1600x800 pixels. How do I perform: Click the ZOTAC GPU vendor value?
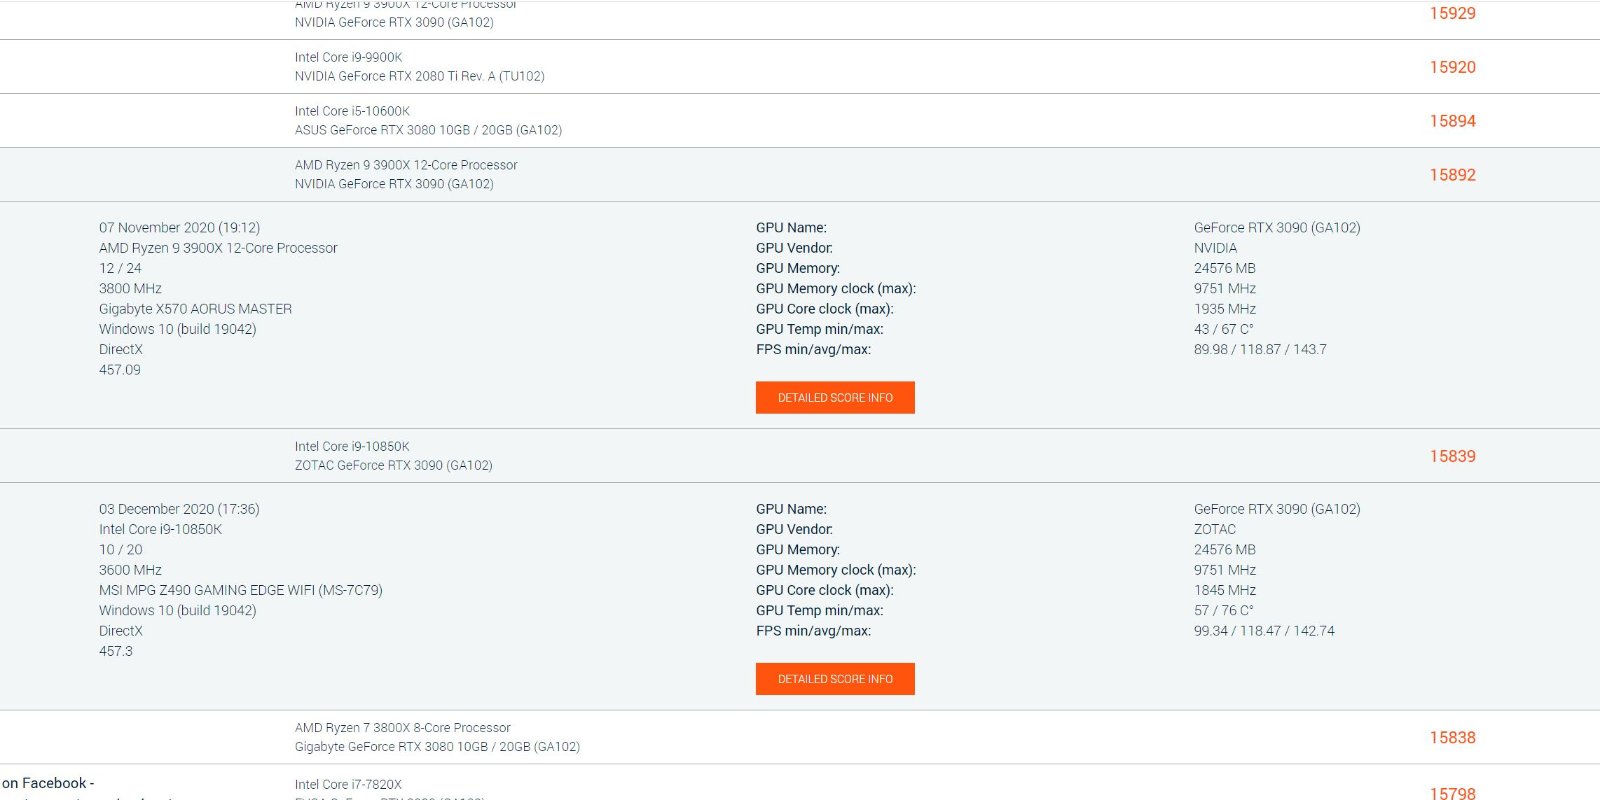pos(1215,529)
